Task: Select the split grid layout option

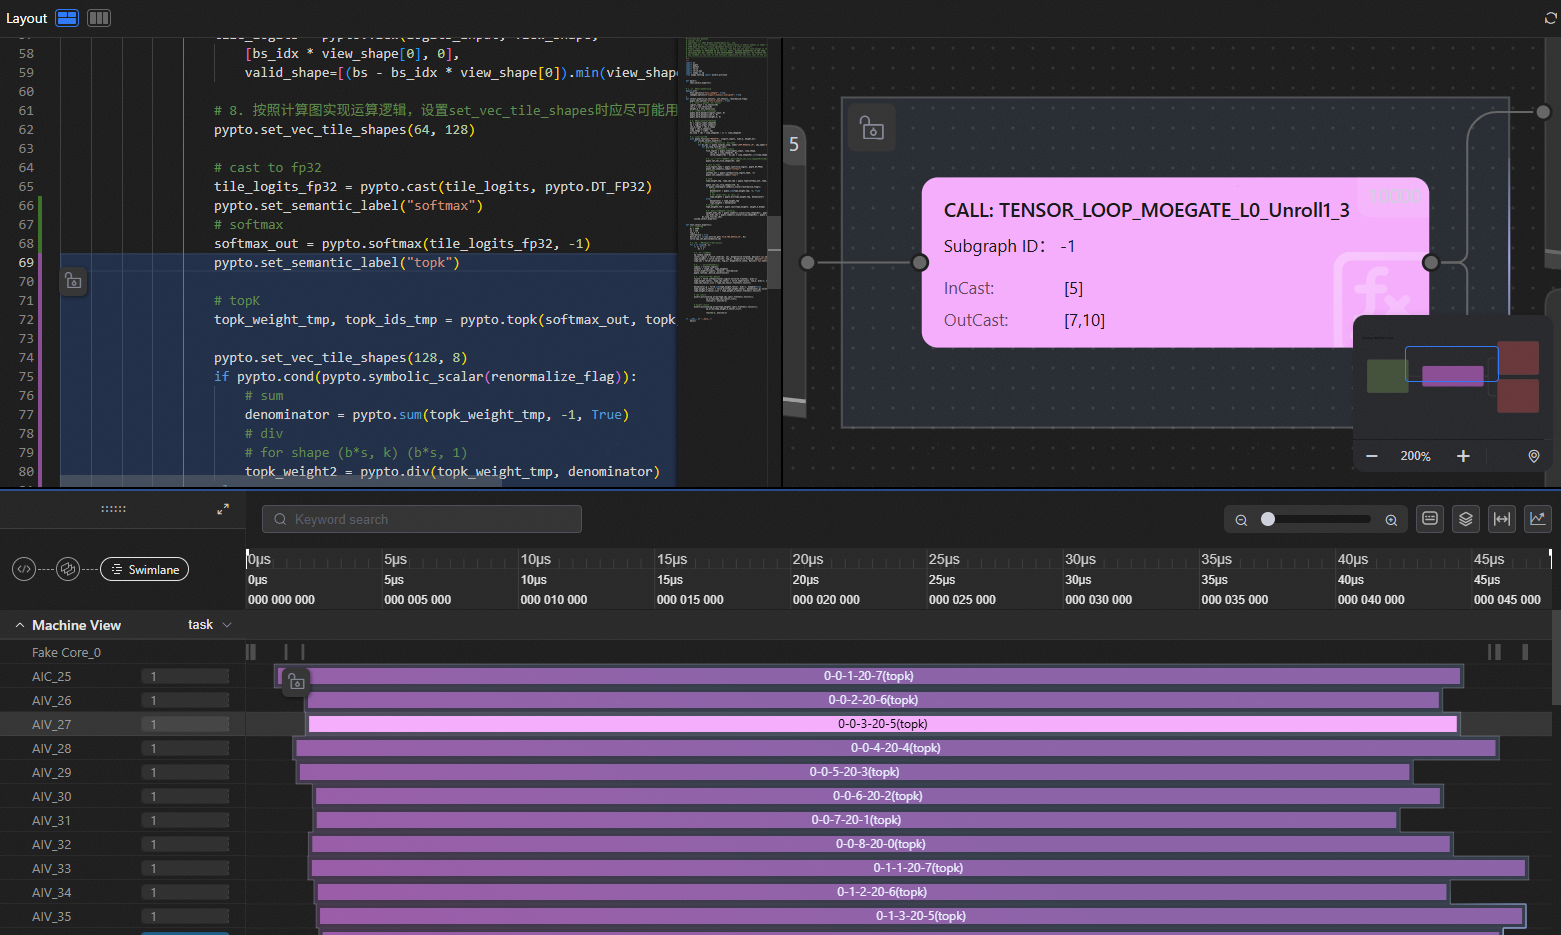Action: coord(67,18)
